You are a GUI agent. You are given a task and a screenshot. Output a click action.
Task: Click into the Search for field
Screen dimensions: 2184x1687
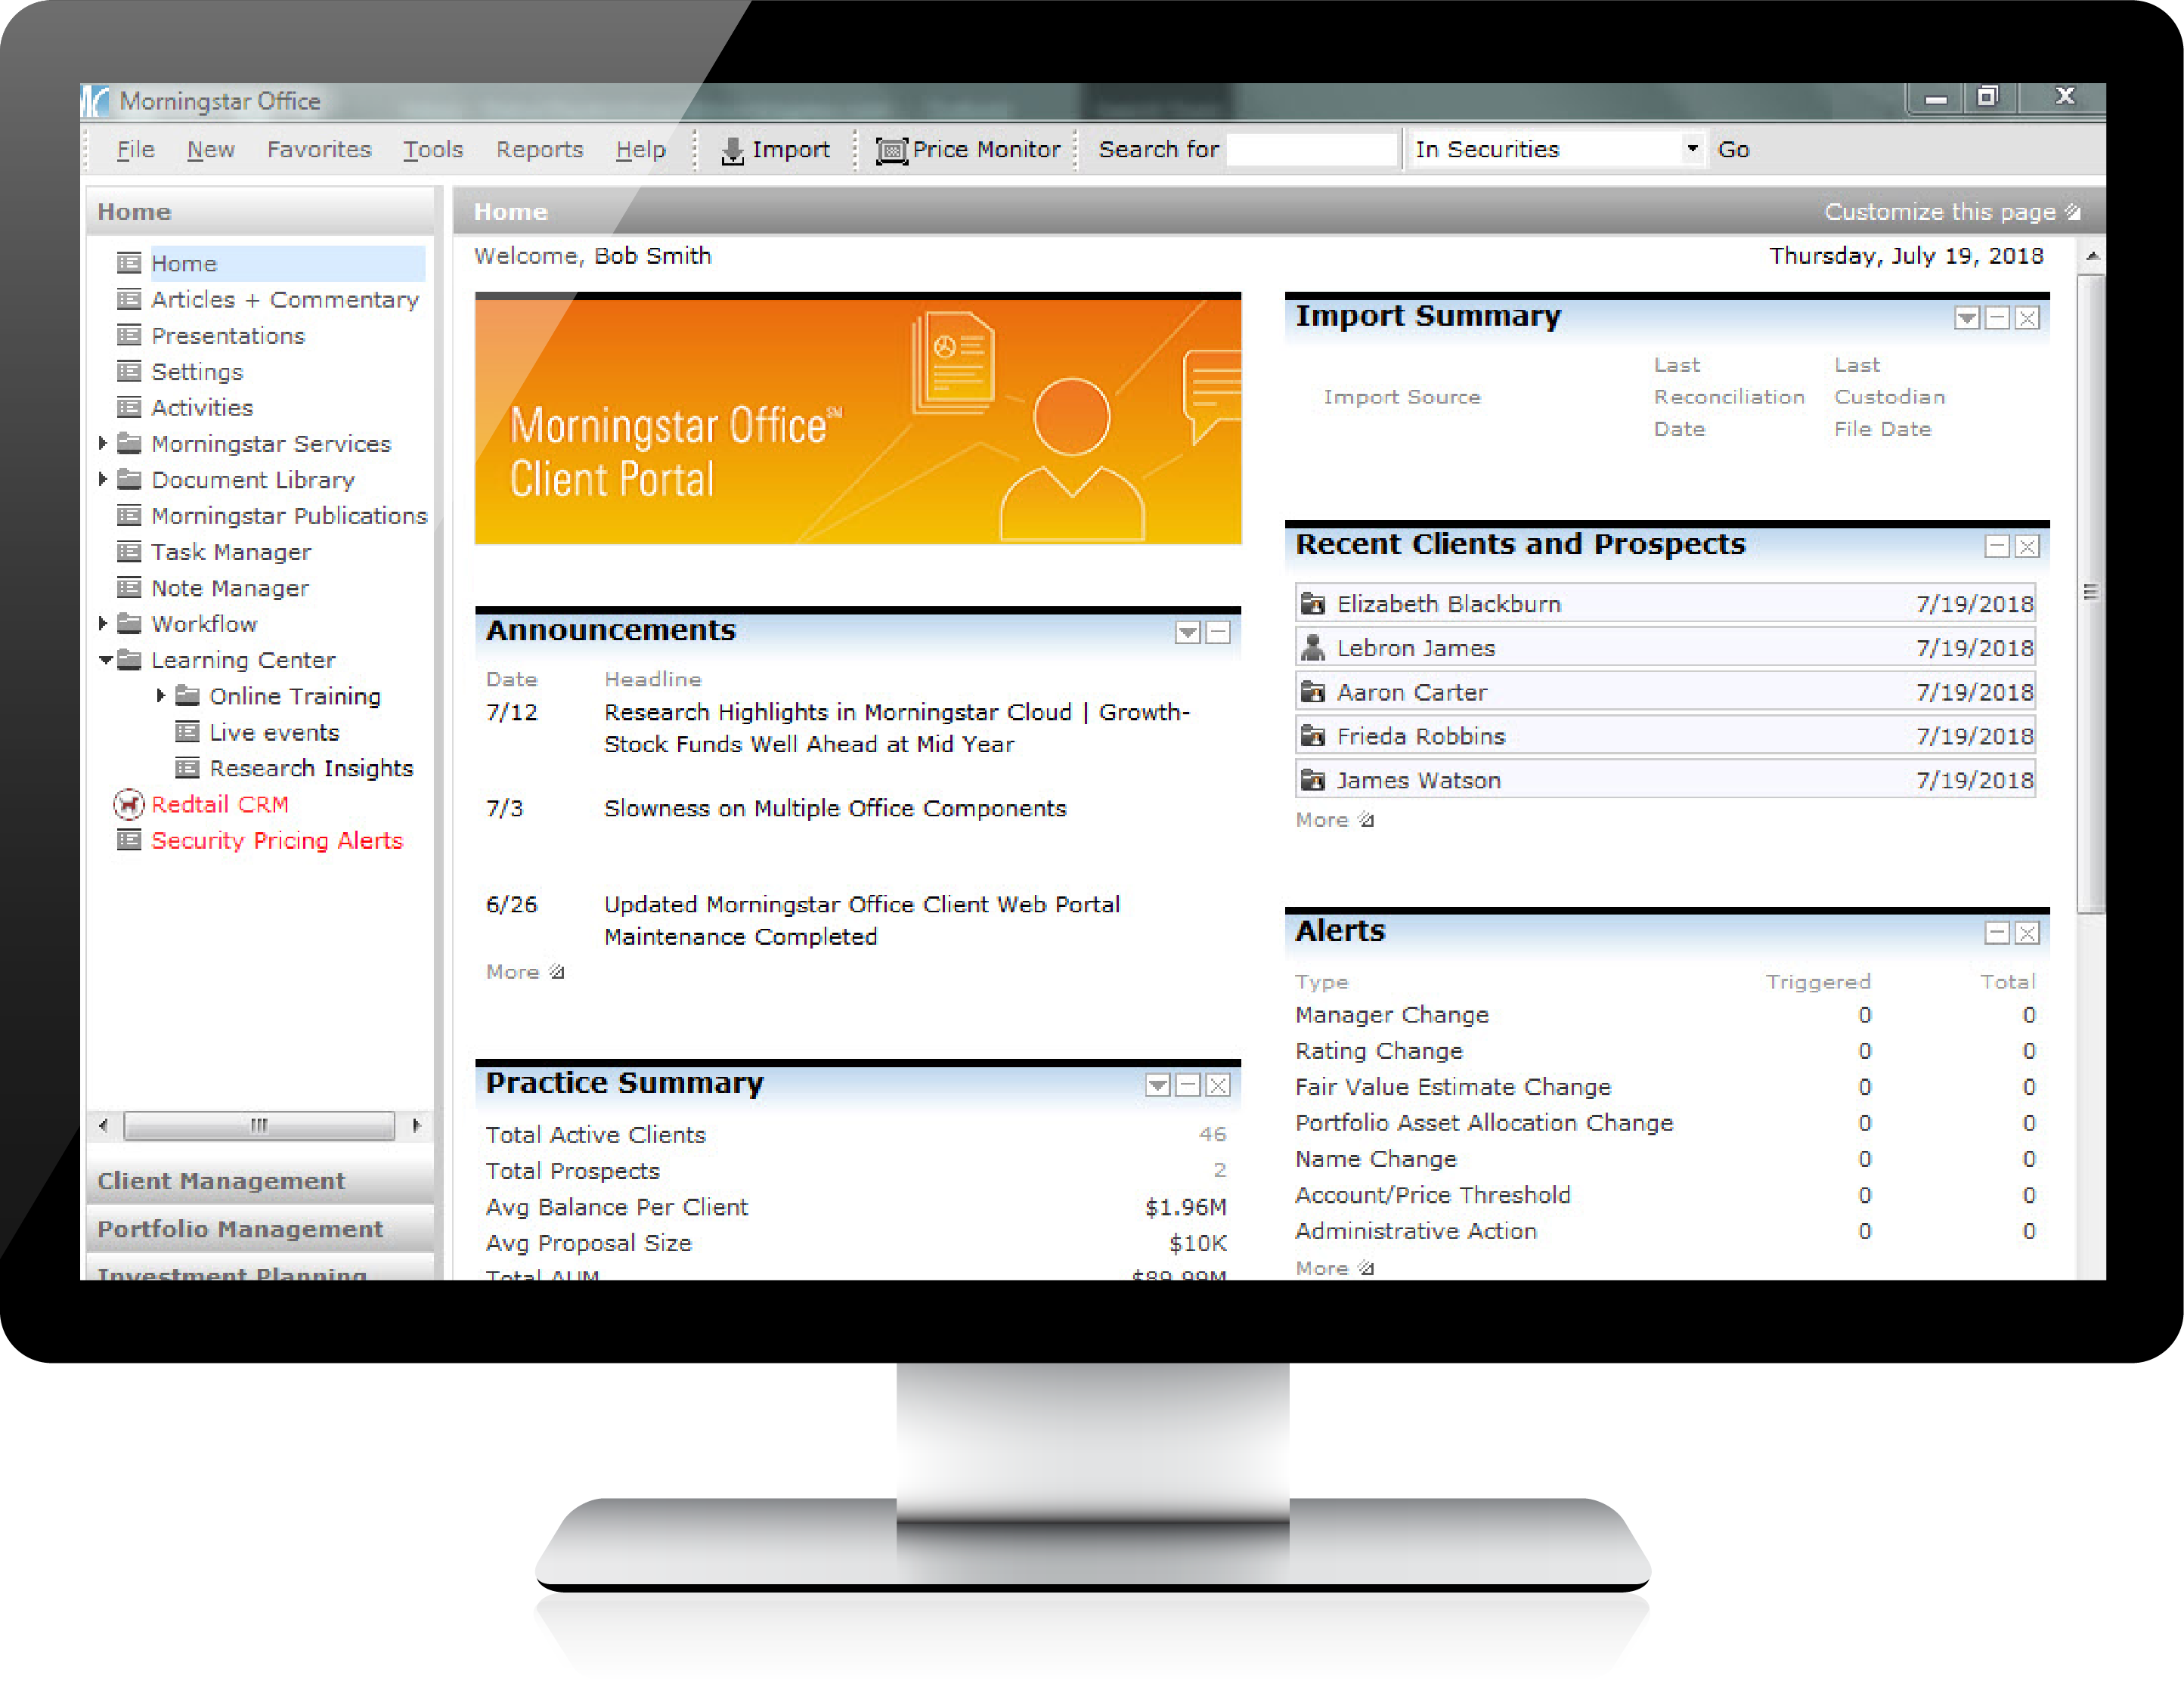pyautogui.click(x=1310, y=150)
